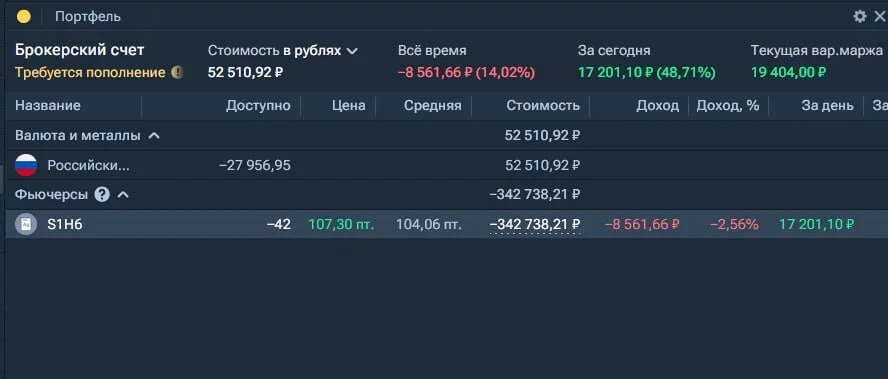This screenshot has height=379, width=888.
Task: Collapse the Фьючерсы section
Action: tap(123, 195)
